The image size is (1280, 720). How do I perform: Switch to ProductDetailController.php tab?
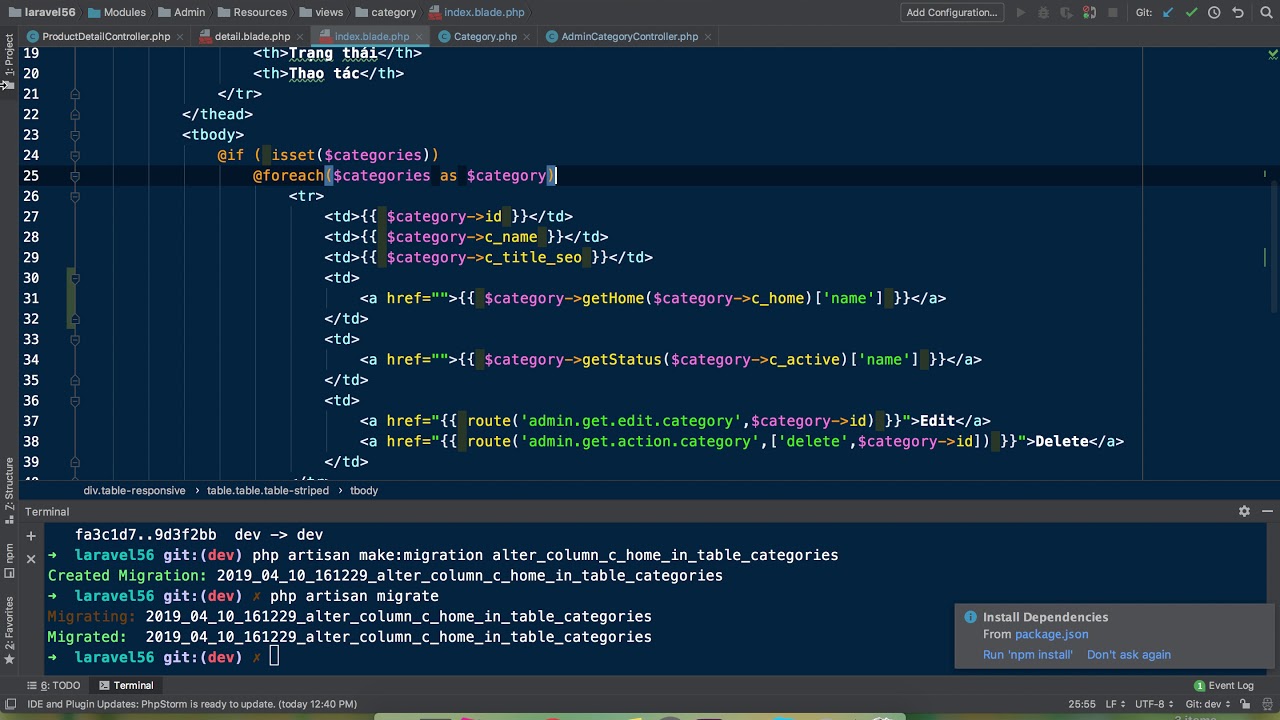105,37
